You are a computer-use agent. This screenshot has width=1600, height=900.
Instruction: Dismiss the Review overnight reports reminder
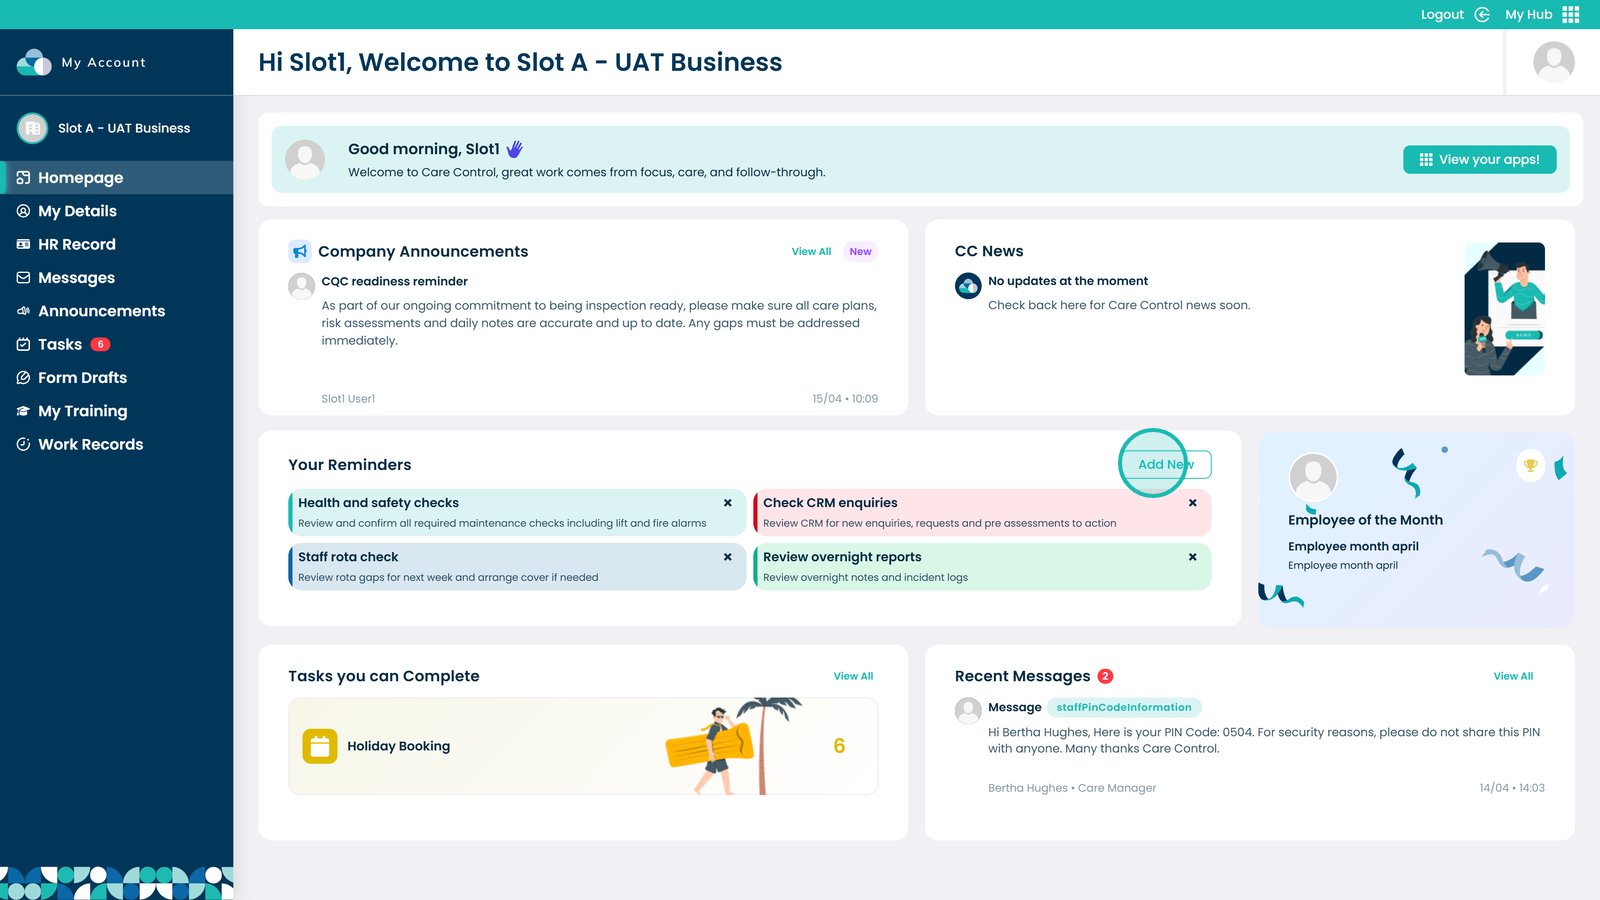tap(1192, 557)
